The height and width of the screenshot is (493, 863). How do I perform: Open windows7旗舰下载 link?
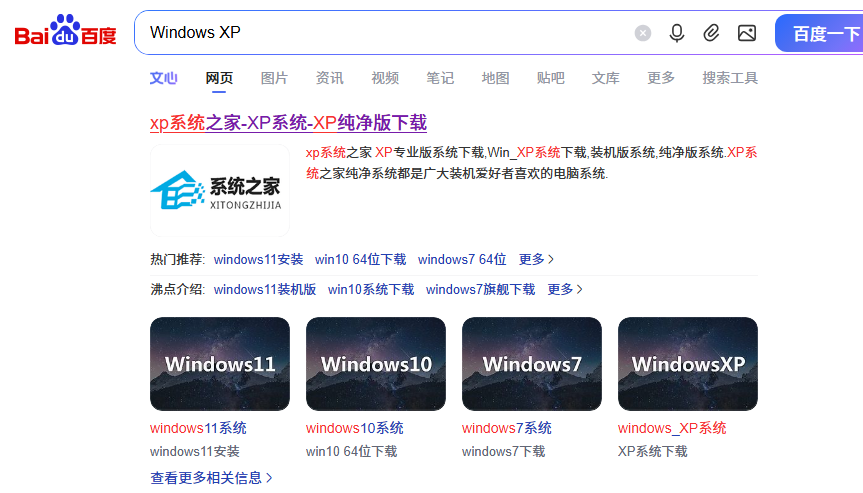point(480,289)
